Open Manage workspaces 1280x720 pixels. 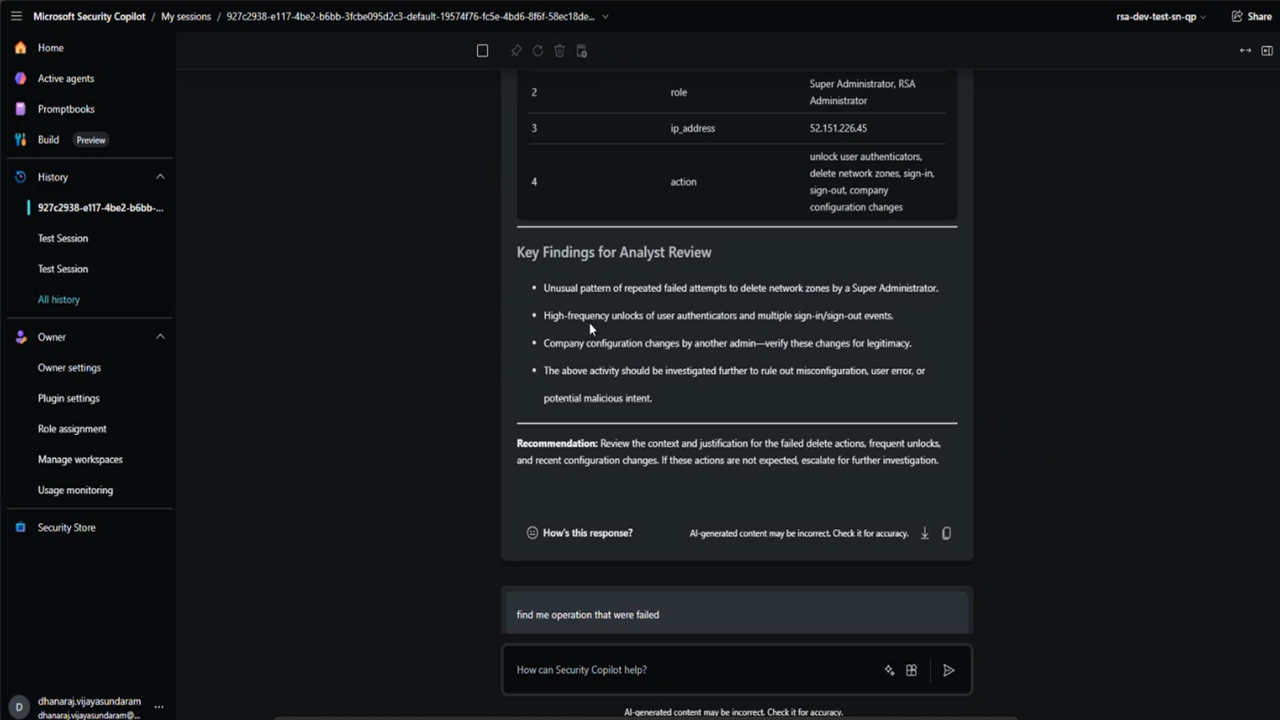click(x=80, y=459)
